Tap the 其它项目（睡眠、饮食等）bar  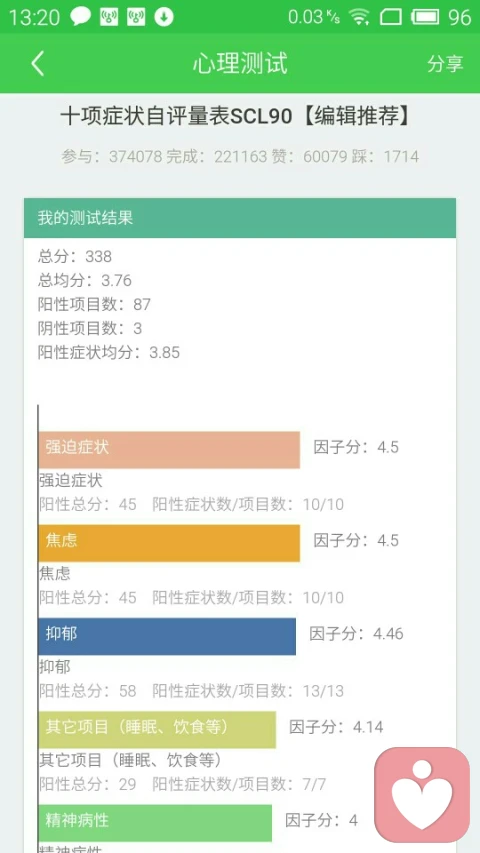157,730
